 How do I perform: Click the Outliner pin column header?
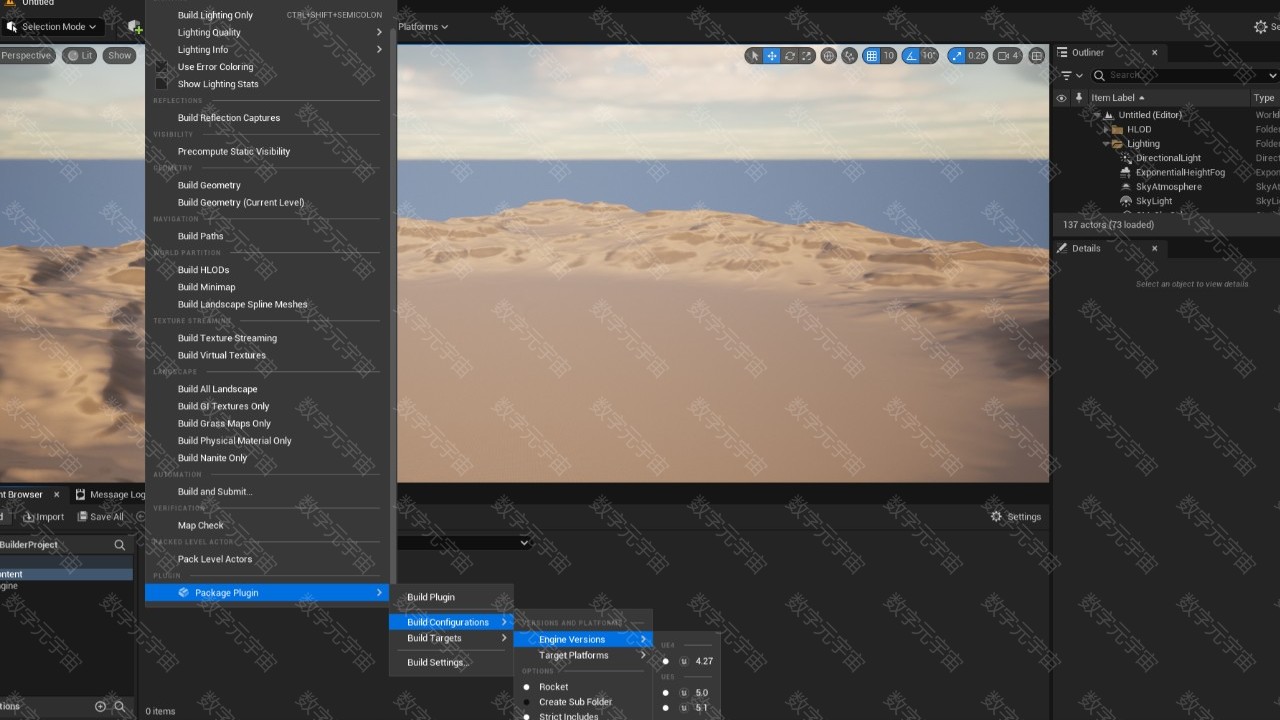click(x=1078, y=98)
